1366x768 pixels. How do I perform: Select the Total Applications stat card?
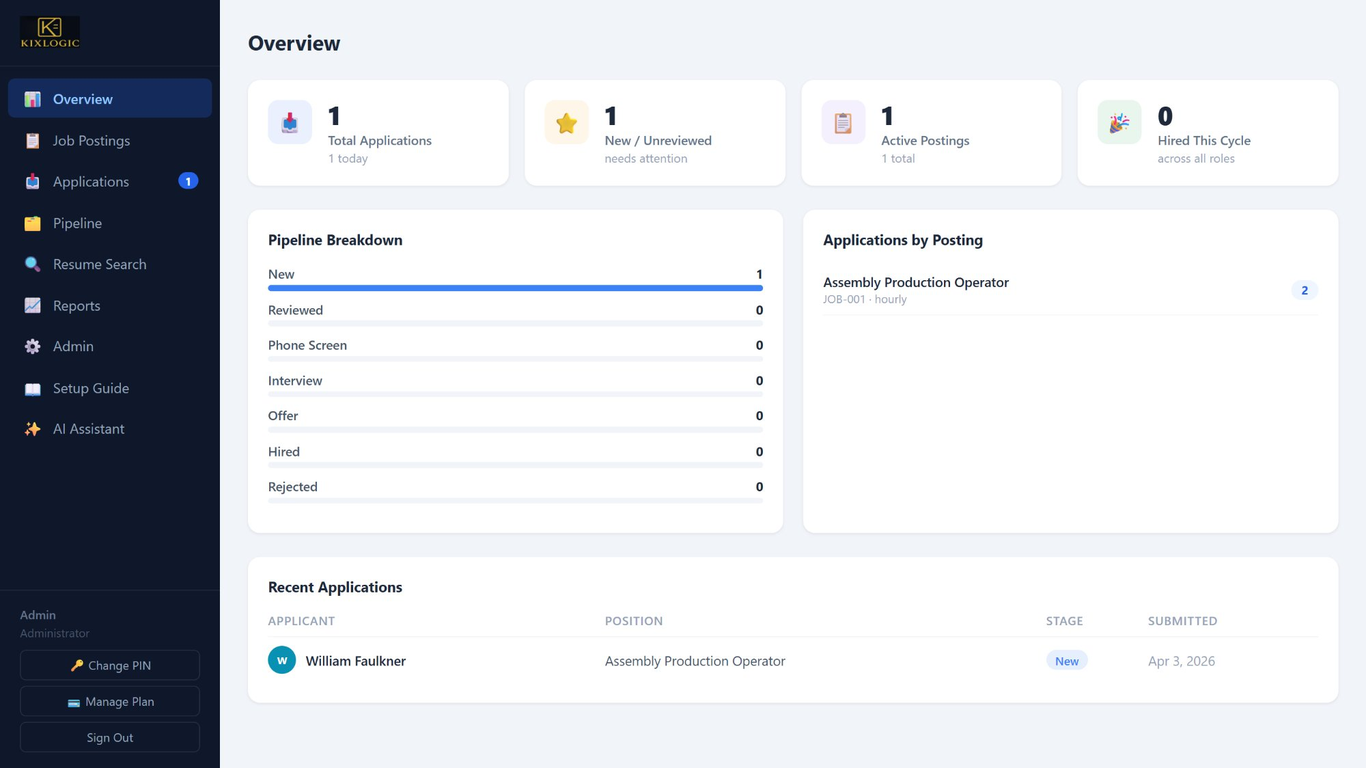click(378, 133)
